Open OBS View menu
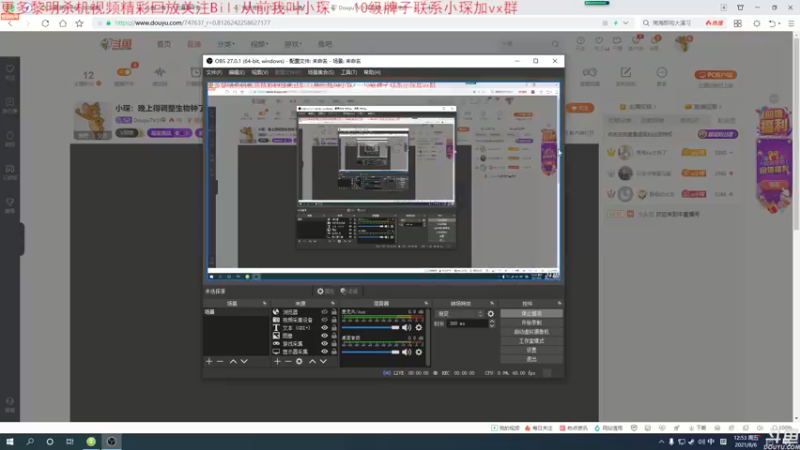The image size is (800, 450). [x=260, y=72]
